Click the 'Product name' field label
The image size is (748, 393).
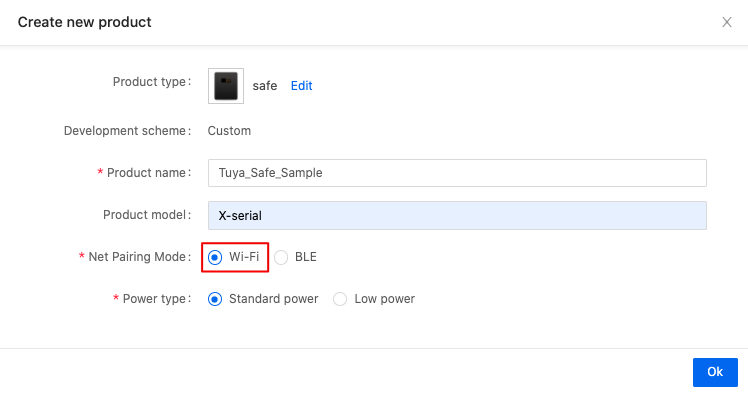pos(148,173)
